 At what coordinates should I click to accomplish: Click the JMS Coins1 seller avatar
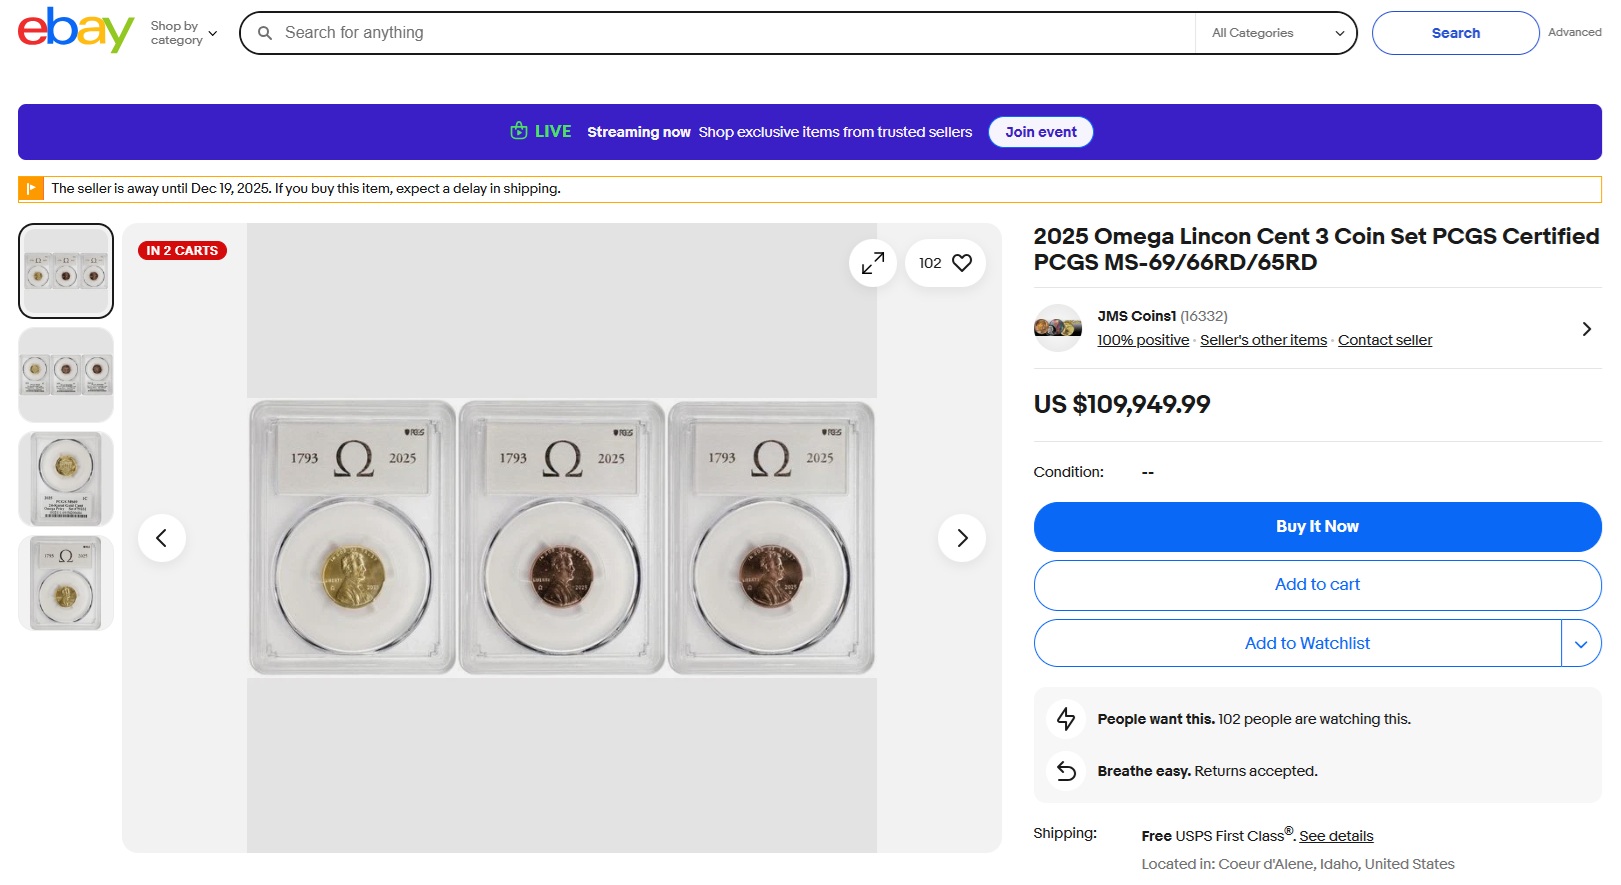pyautogui.click(x=1057, y=328)
